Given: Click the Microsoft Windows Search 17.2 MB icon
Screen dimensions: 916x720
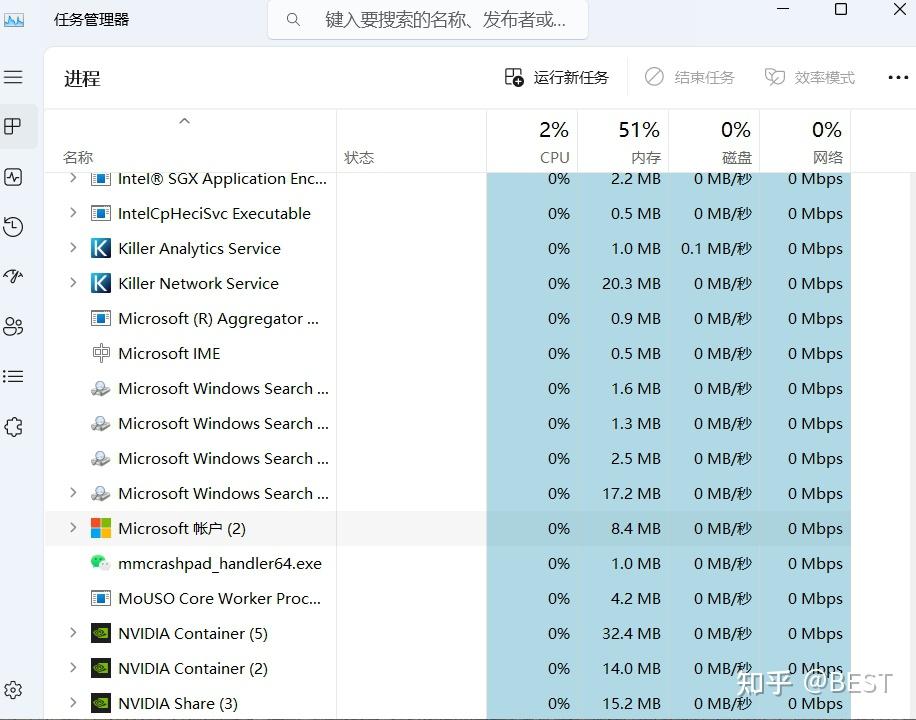Looking at the screenshot, I should 100,493.
